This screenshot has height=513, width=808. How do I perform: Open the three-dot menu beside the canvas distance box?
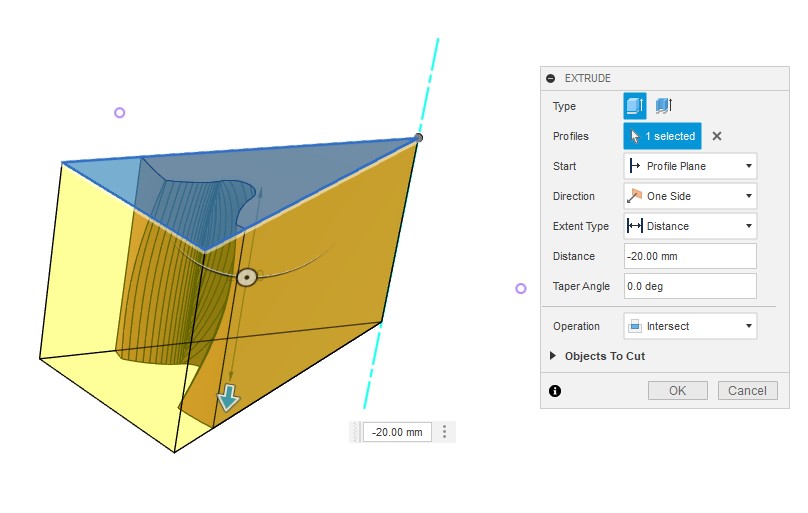tap(445, 432)
